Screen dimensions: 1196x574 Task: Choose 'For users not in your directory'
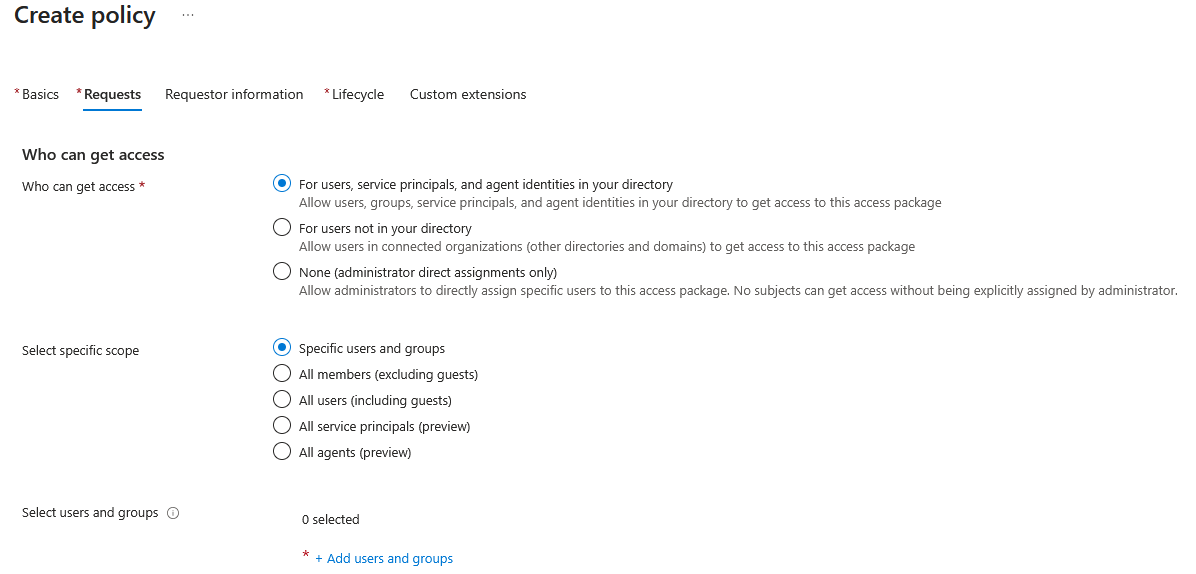click(282, 228)
